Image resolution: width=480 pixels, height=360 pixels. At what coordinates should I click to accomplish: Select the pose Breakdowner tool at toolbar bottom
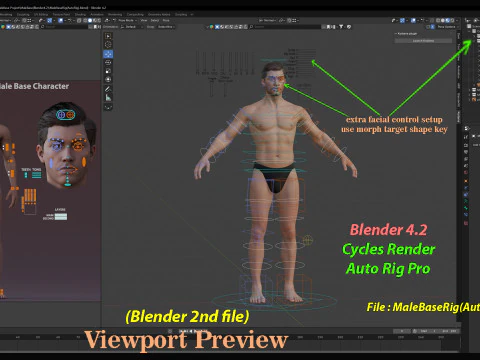pyautogui.click(x=108, y=107)
